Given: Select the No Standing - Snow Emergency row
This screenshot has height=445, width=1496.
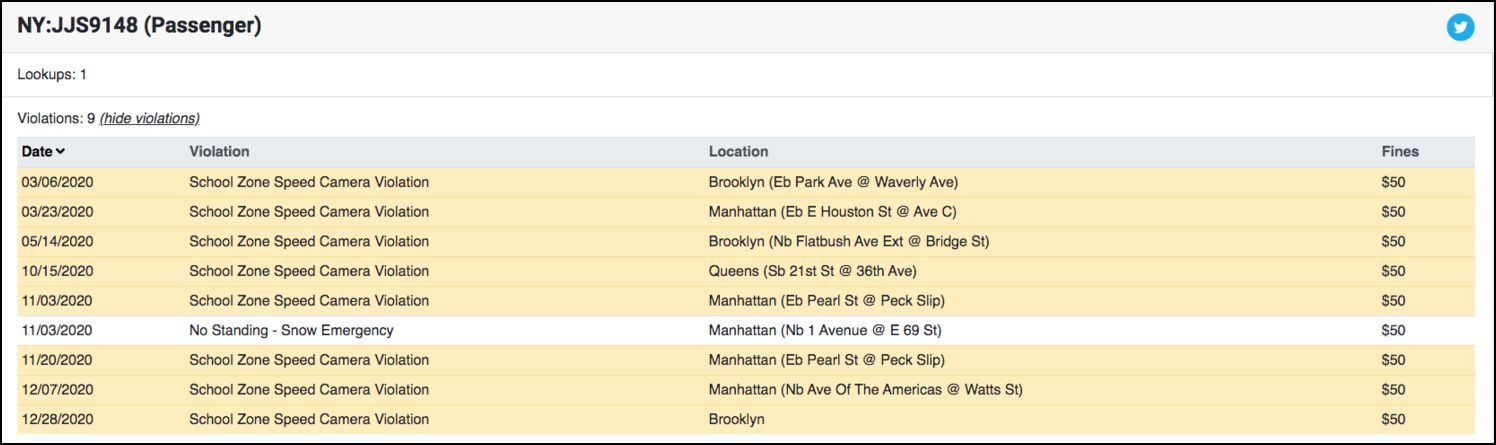Looking at the screenshot, I should click(x=746, y=331).
